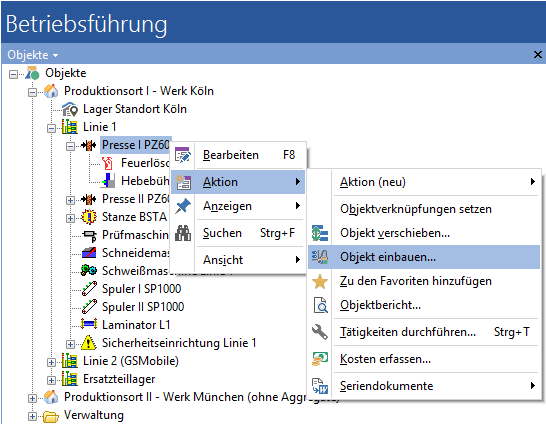Click the Bearbeiten edit pencil icon

(x=182, y=155)
